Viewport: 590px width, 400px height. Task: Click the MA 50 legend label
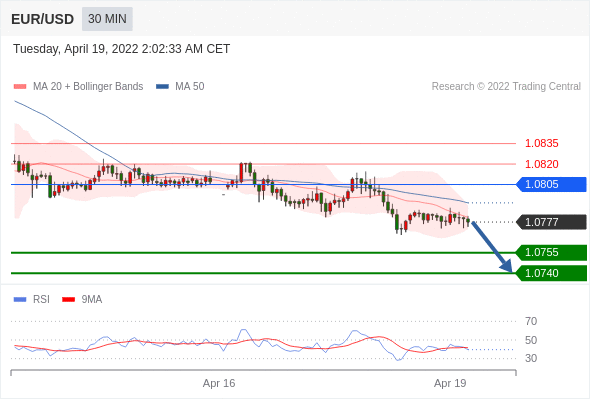pyautogui.click(x=190, y=87)
